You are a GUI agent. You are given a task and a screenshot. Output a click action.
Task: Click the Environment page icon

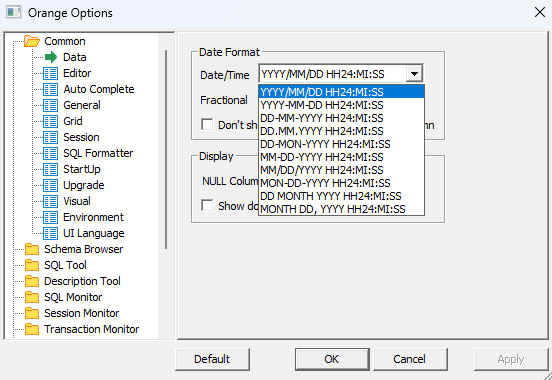pyautogui.click(x=50, y=217)
